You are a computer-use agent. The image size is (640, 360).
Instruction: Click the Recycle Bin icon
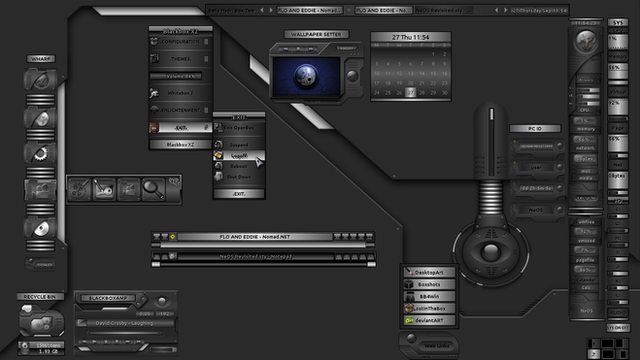point(41,322)
